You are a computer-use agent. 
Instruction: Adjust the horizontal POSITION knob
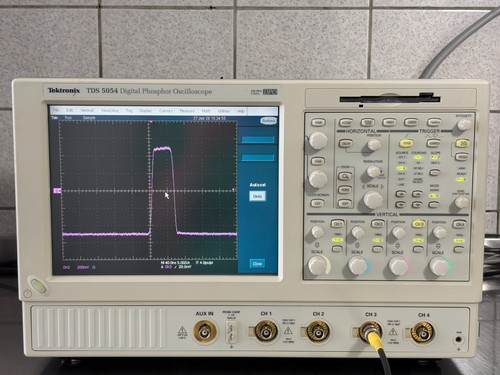[x=374, y=145]
